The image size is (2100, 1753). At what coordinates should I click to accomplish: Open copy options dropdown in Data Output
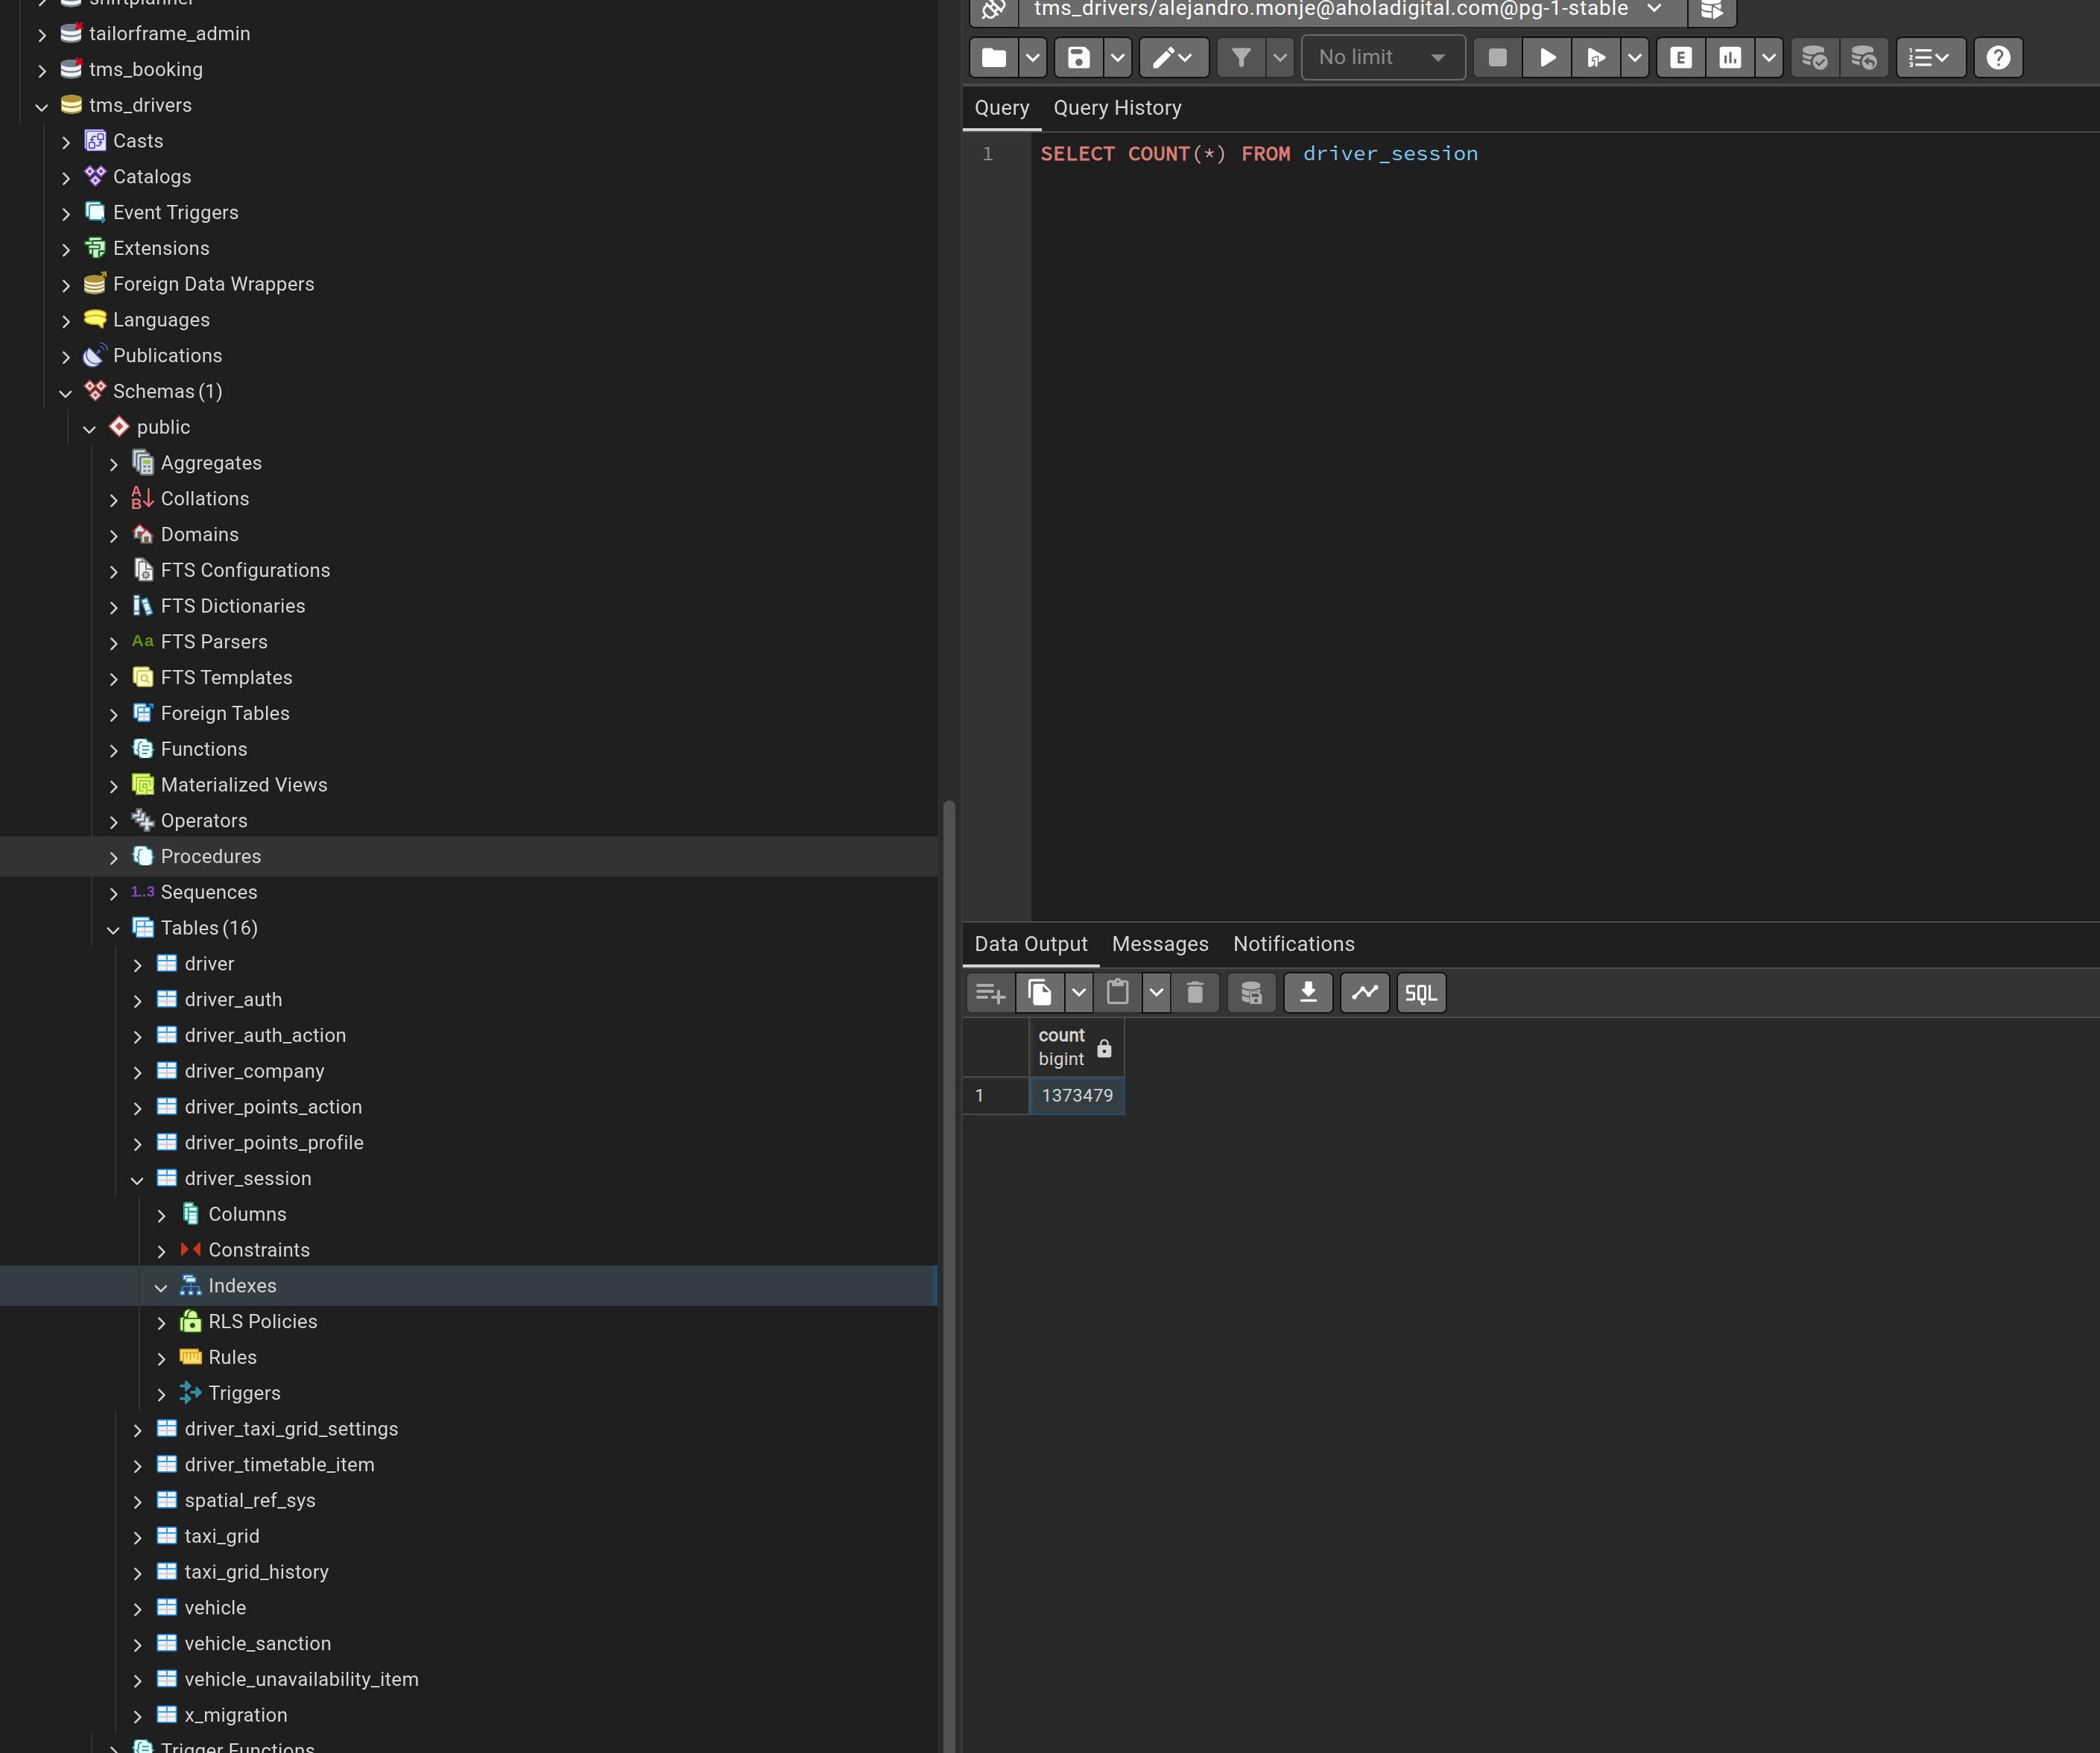pos(1078,993)
